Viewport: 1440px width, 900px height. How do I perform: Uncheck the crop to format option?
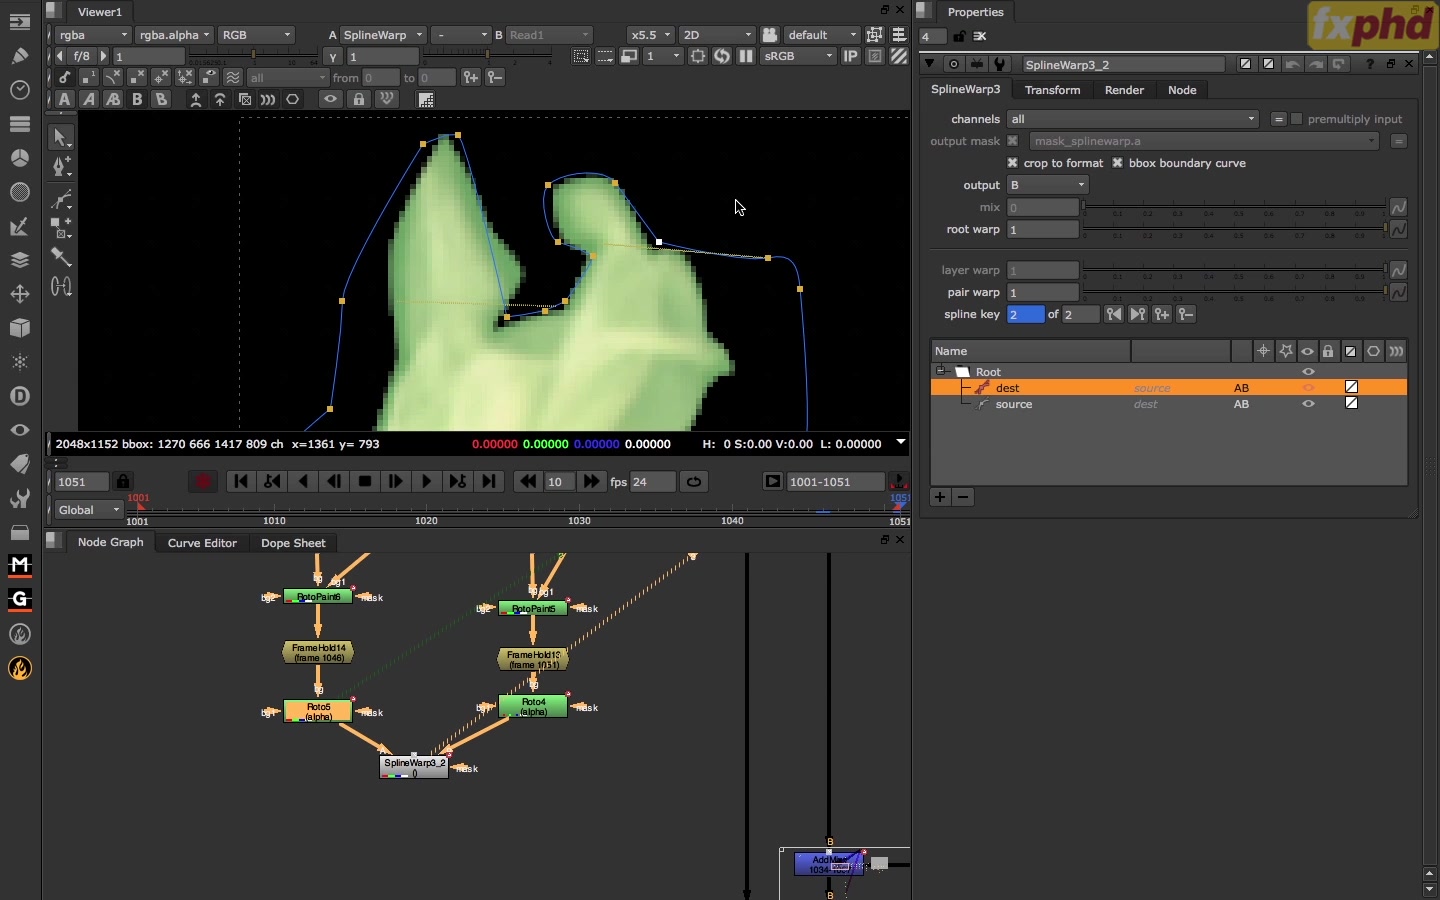pos(1013,163)
